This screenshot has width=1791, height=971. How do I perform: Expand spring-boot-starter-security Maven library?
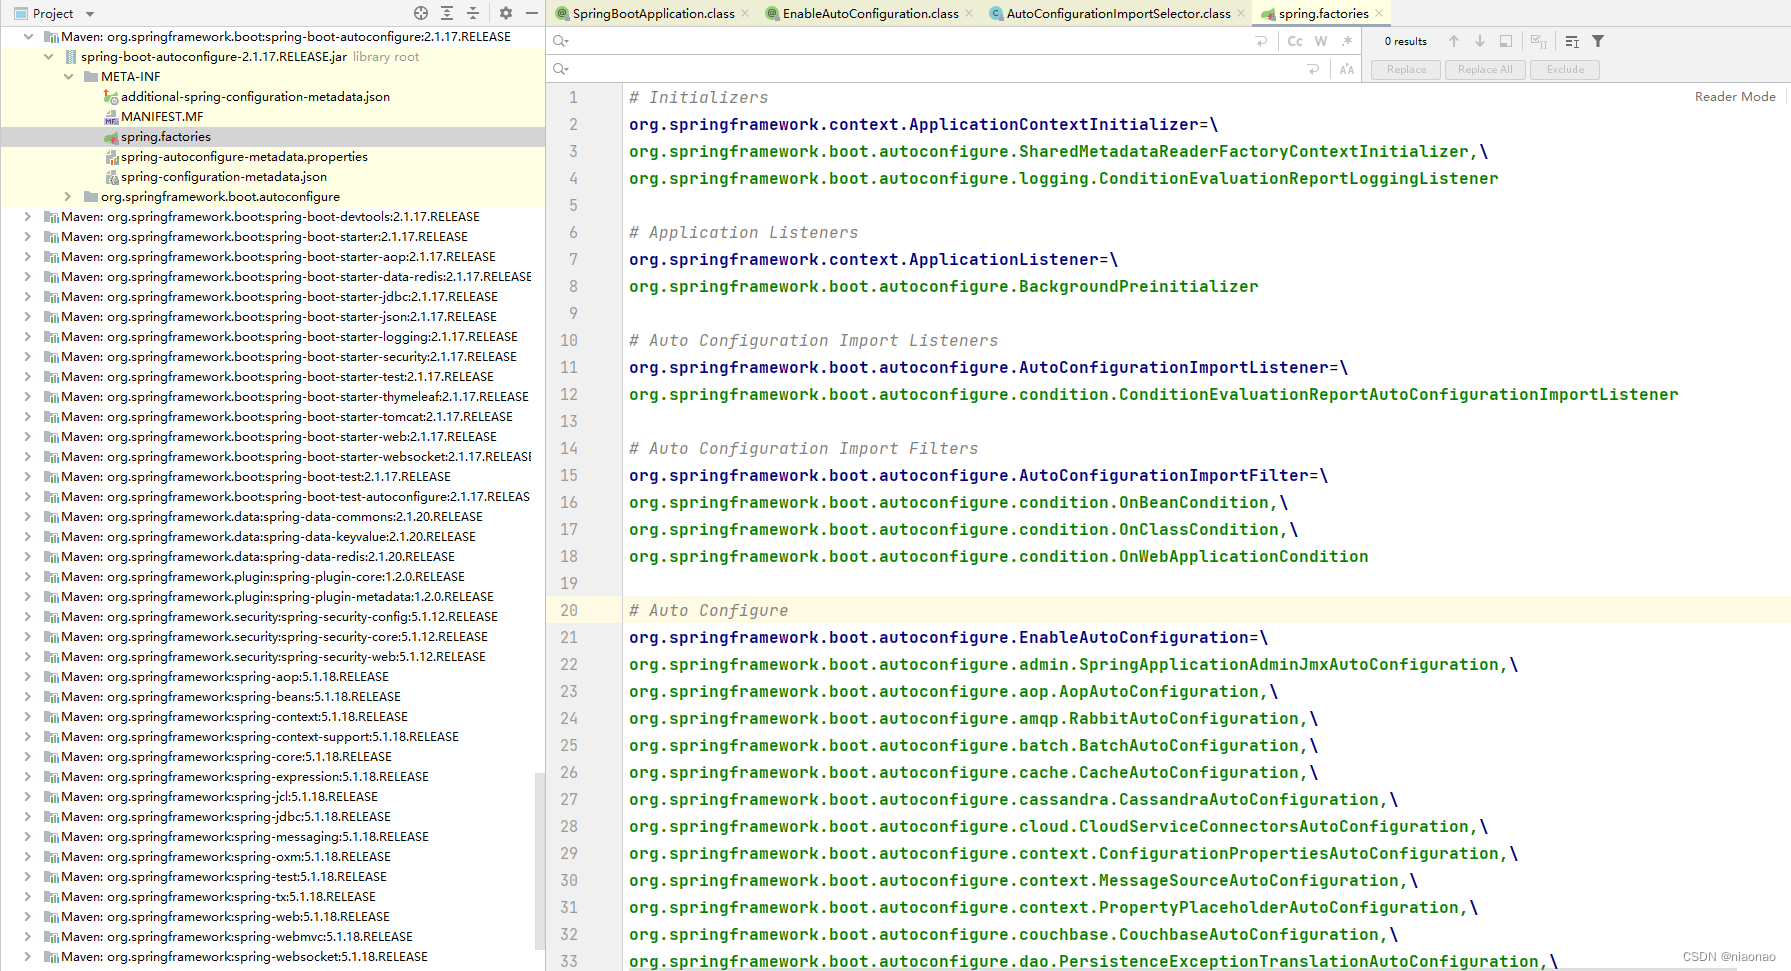28,356
